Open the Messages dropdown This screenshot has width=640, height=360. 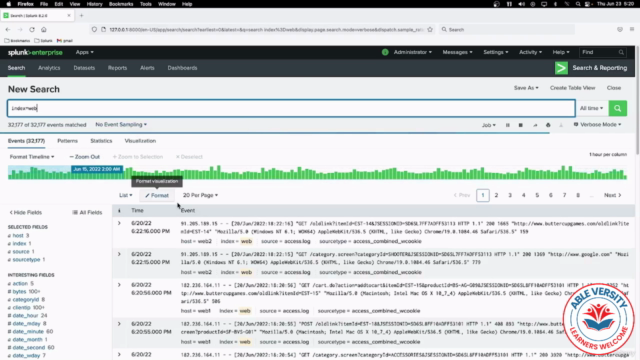coord(457,52)
